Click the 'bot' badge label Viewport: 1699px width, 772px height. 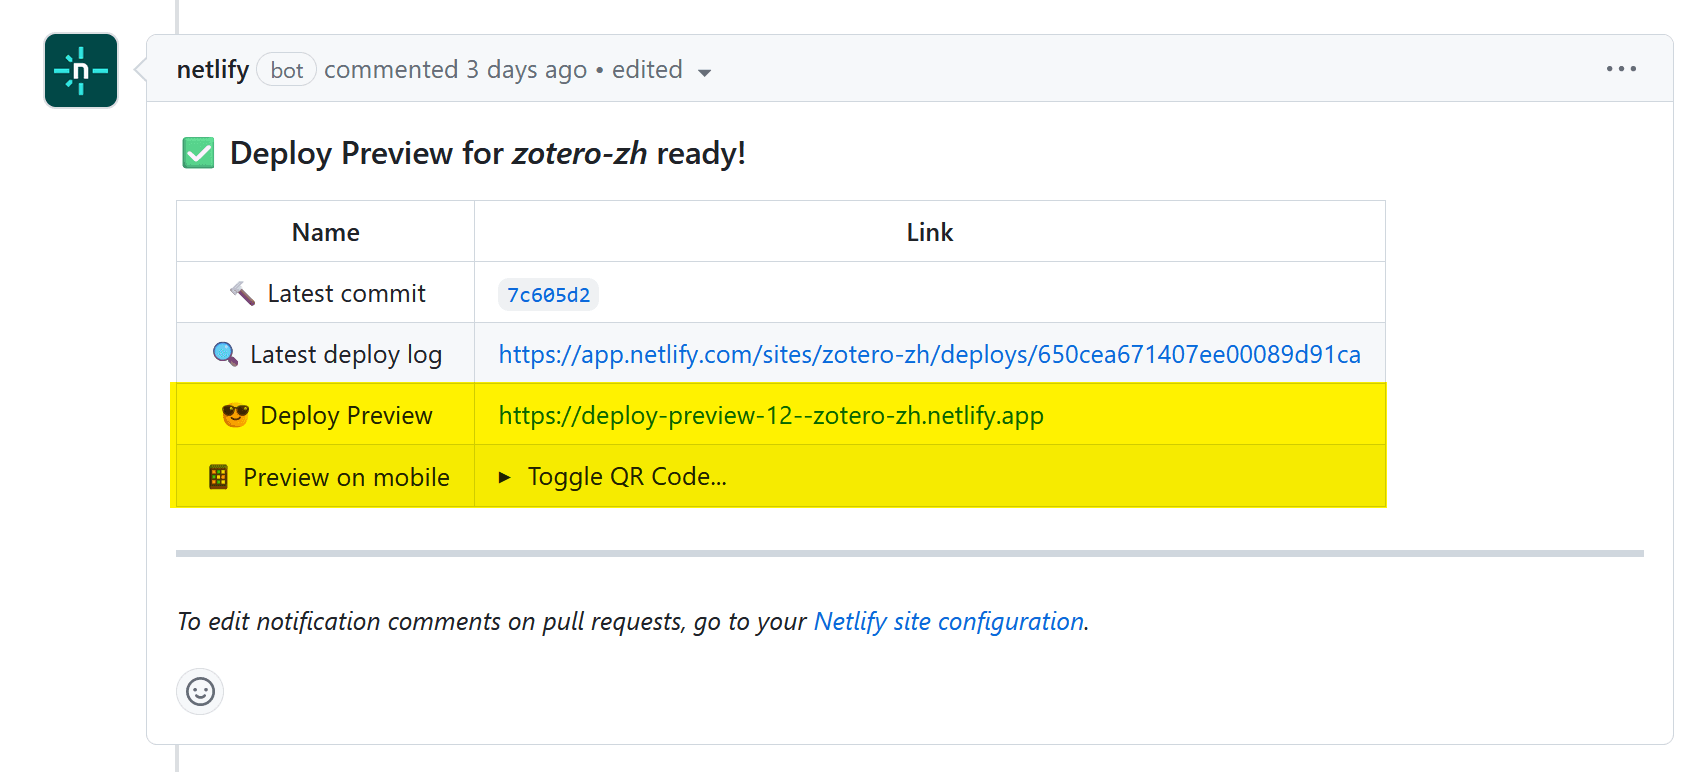tap(286, 70)
